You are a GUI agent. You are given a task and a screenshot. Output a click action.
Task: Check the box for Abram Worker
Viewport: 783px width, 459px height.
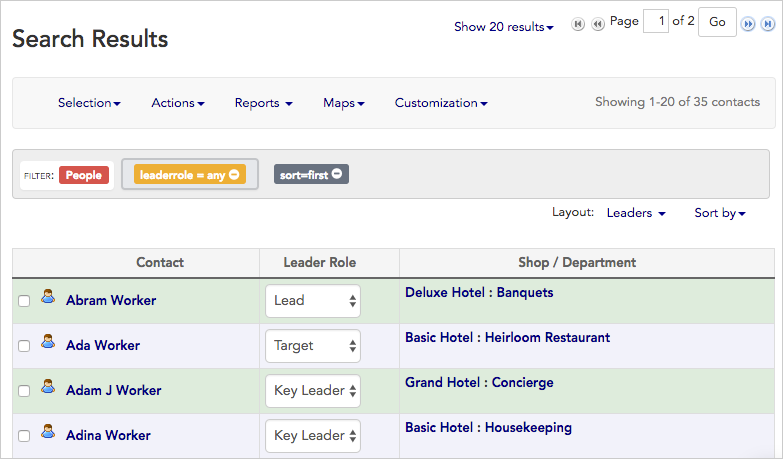click(24, 301)
